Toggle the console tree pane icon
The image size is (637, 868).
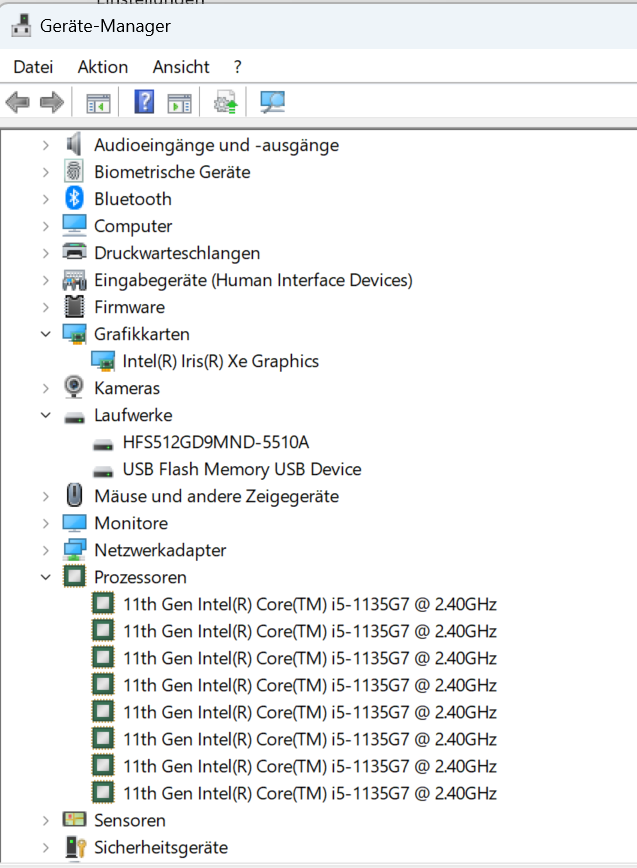pyautogui.click(x=98, y=103)
